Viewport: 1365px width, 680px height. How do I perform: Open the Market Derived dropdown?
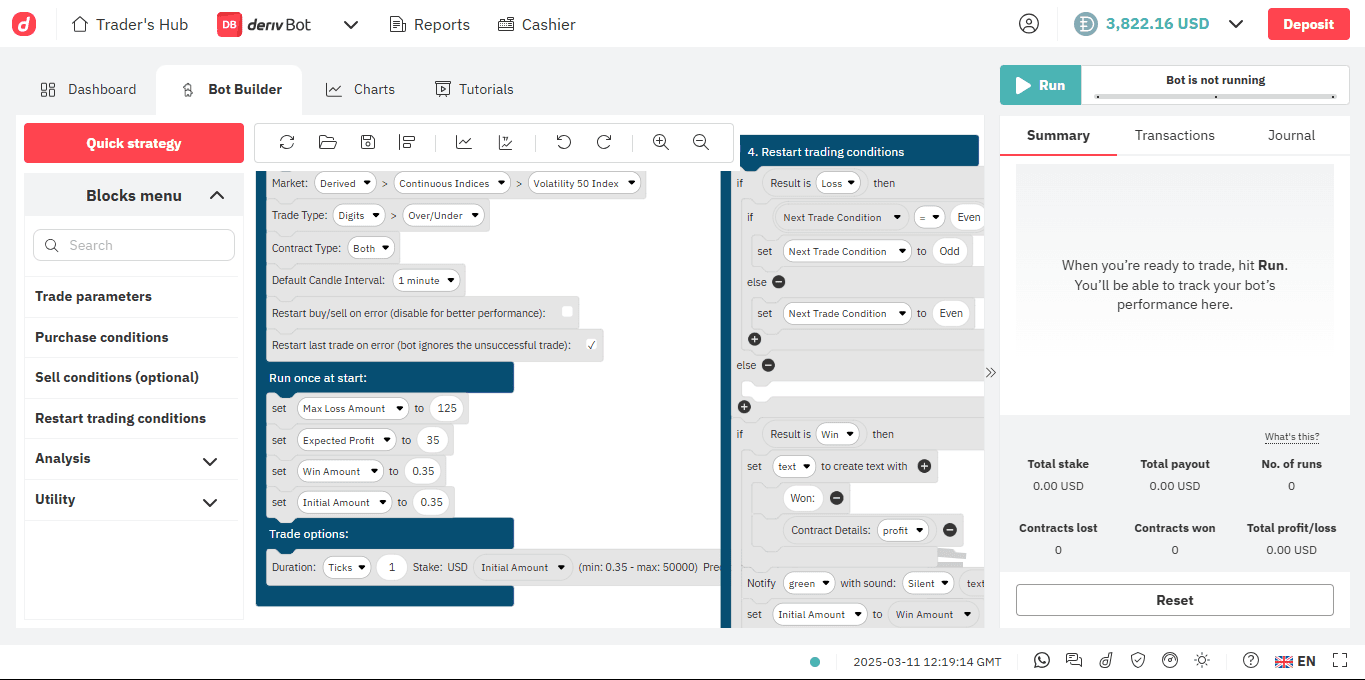coord(345,183)
